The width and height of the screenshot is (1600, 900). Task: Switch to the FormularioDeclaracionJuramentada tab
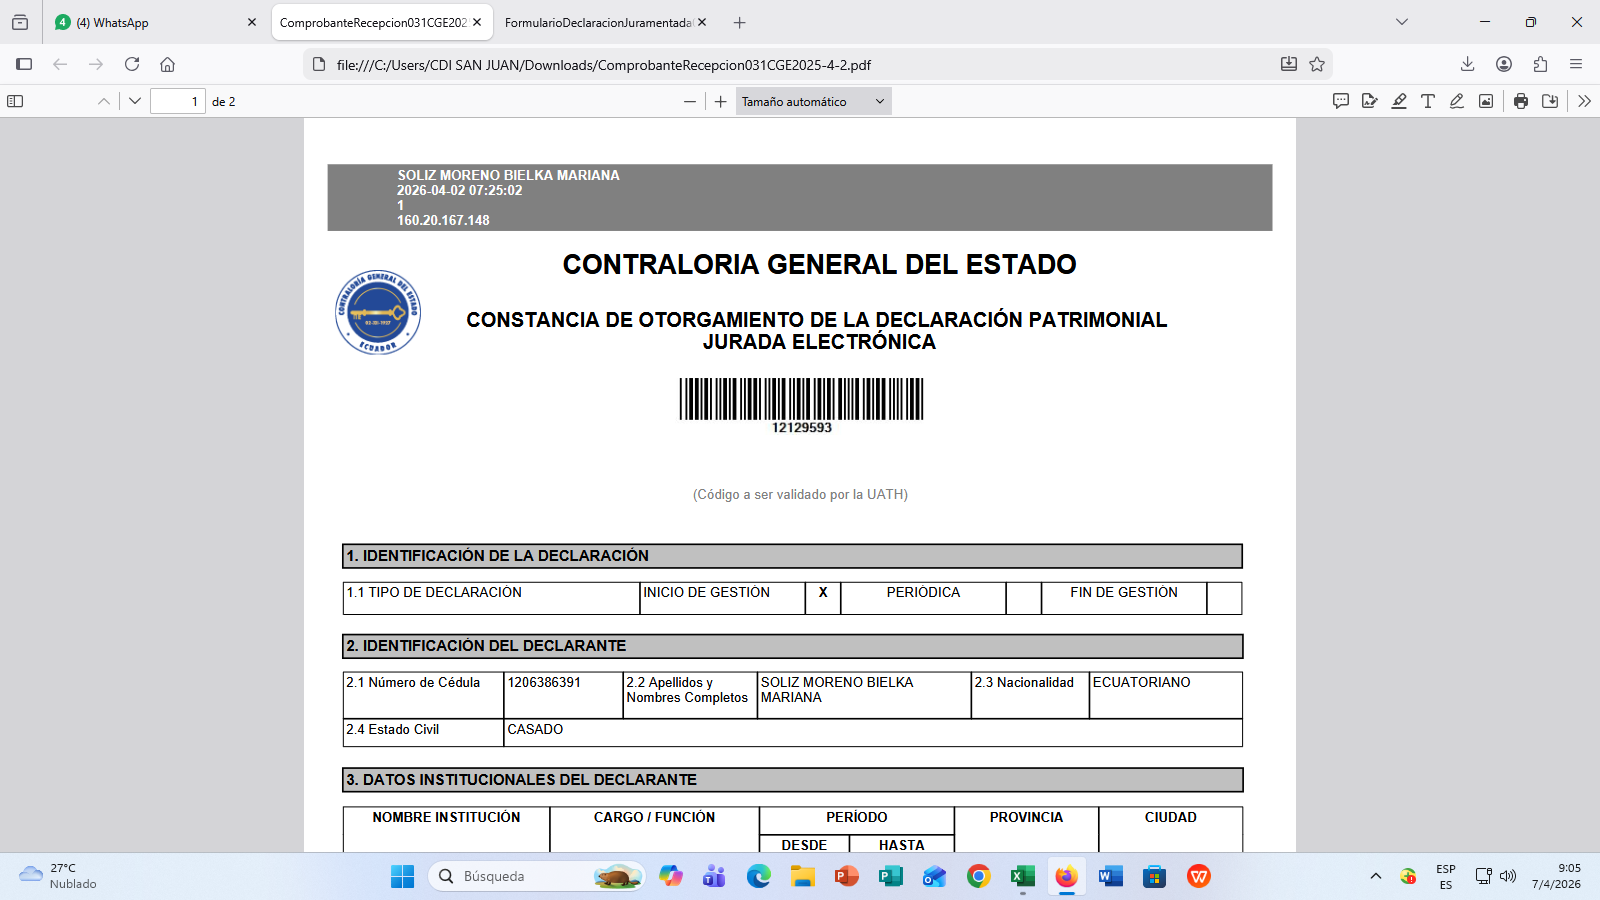[x=598, y=22]
